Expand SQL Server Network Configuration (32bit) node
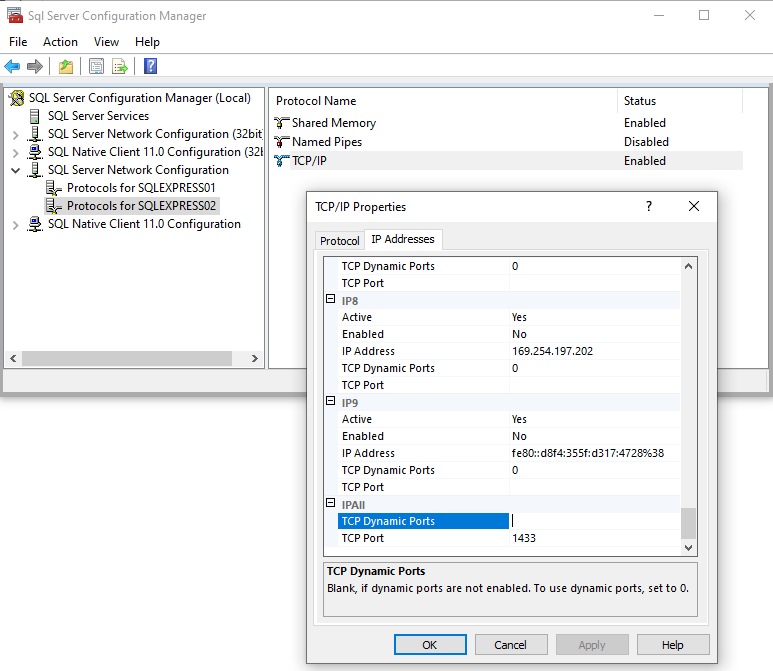 click(15, 134)
